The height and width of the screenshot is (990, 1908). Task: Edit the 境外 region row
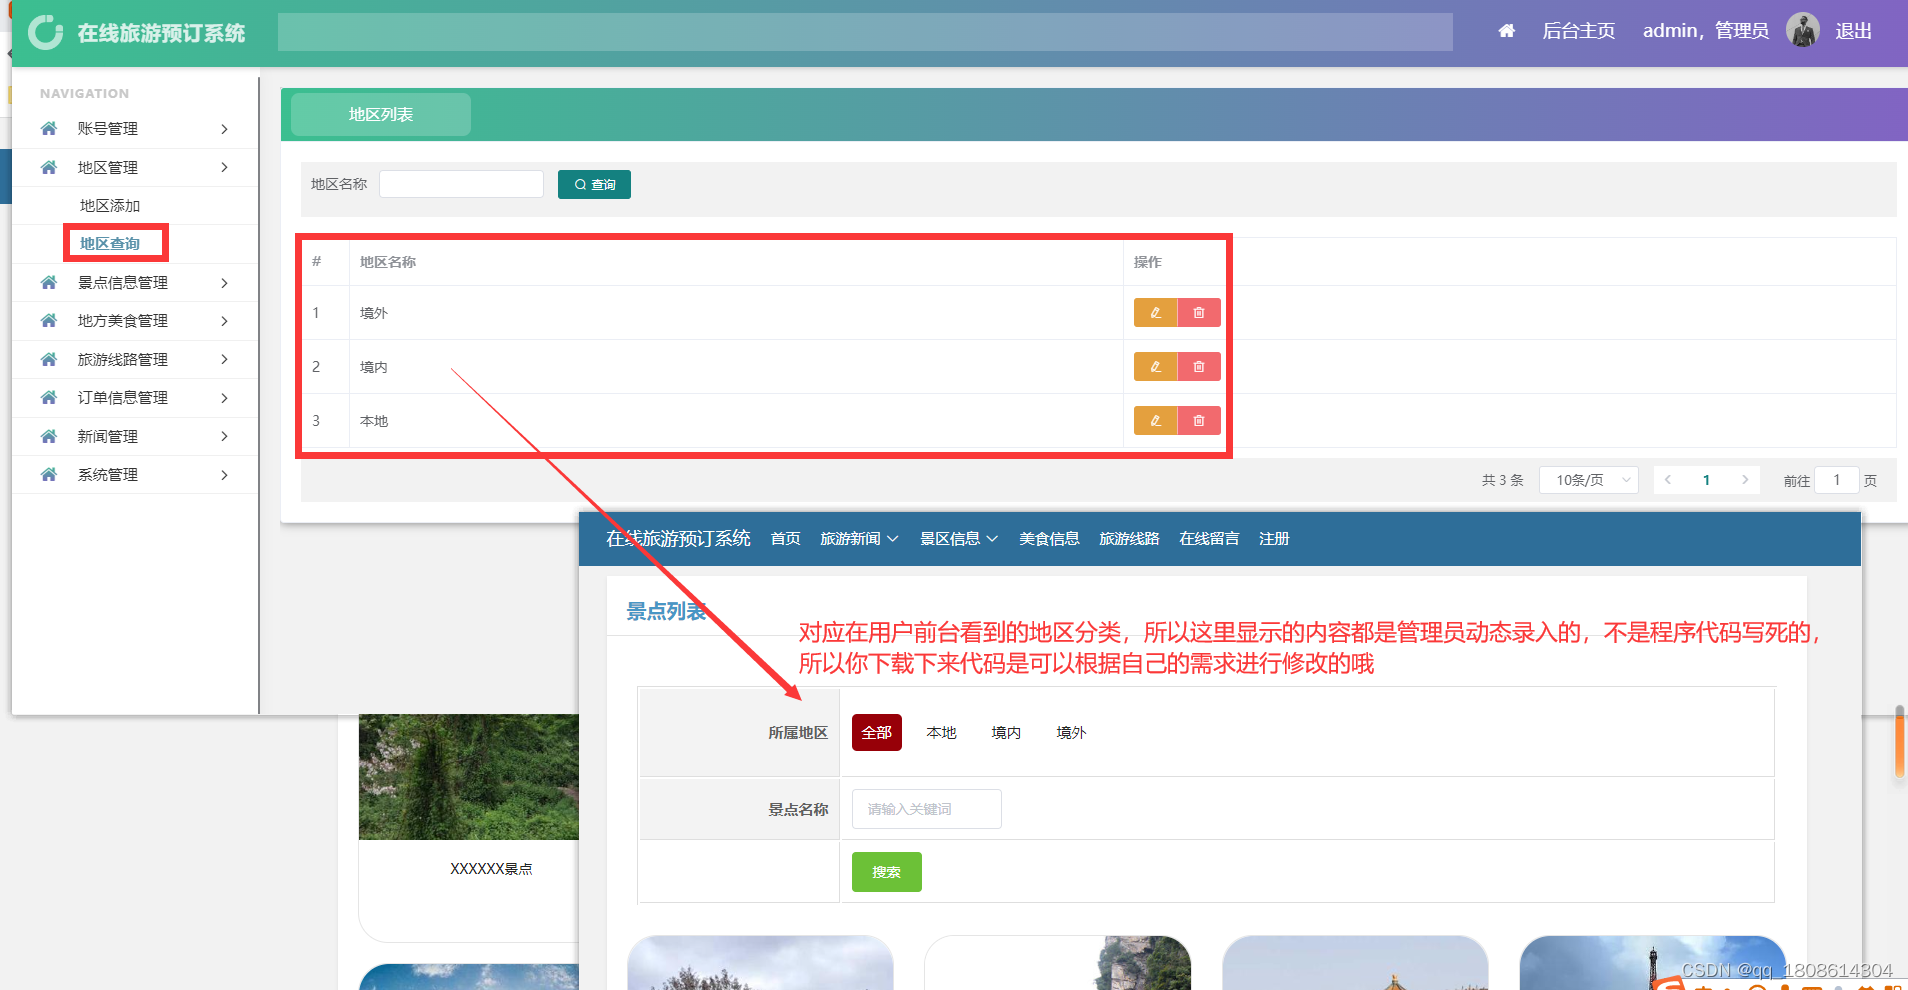point(1155,313)
